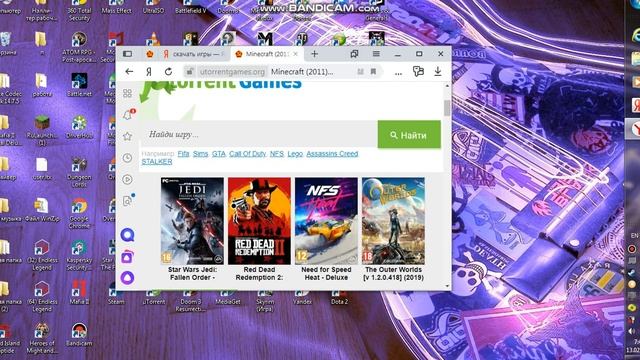Launch Alice assistant at the sidebar bottom

(x=127, y=278)
